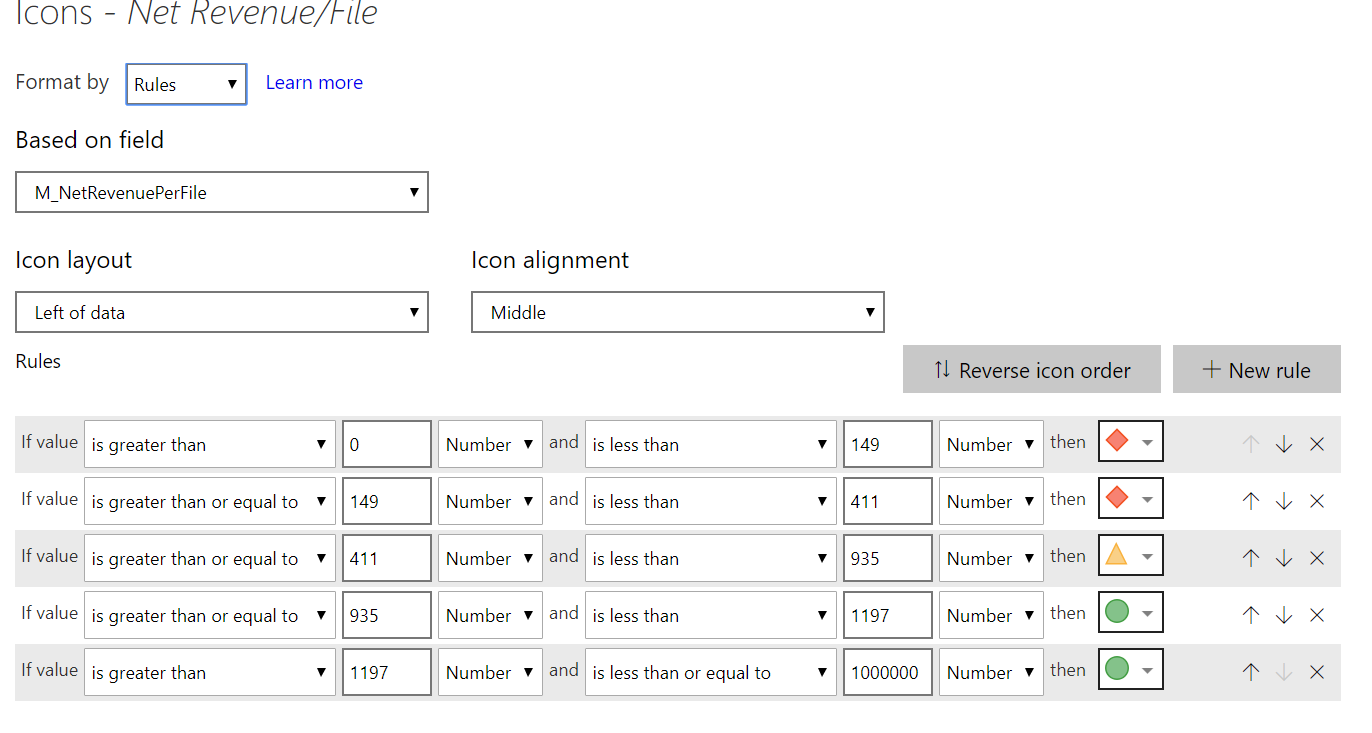Click the maximum value field containing 935
The width and height of the screenshot is (1372, 733).
[x=888, y=558]
